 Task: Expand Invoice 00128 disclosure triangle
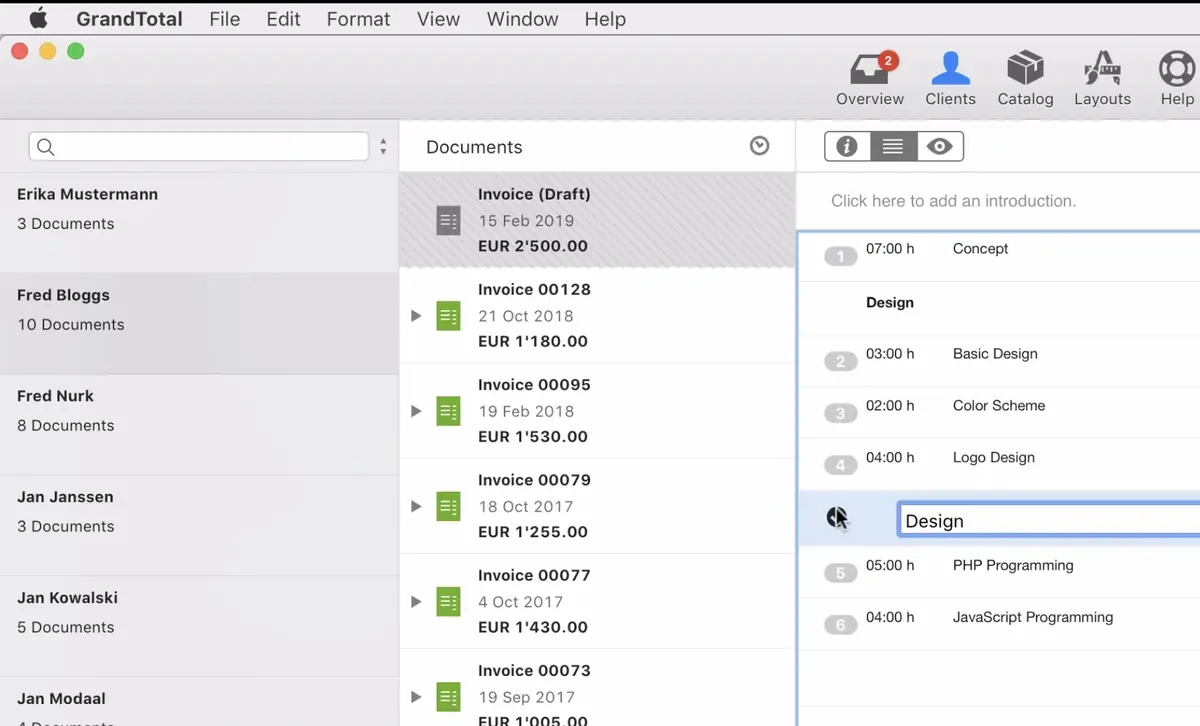[x=417, y=316]
